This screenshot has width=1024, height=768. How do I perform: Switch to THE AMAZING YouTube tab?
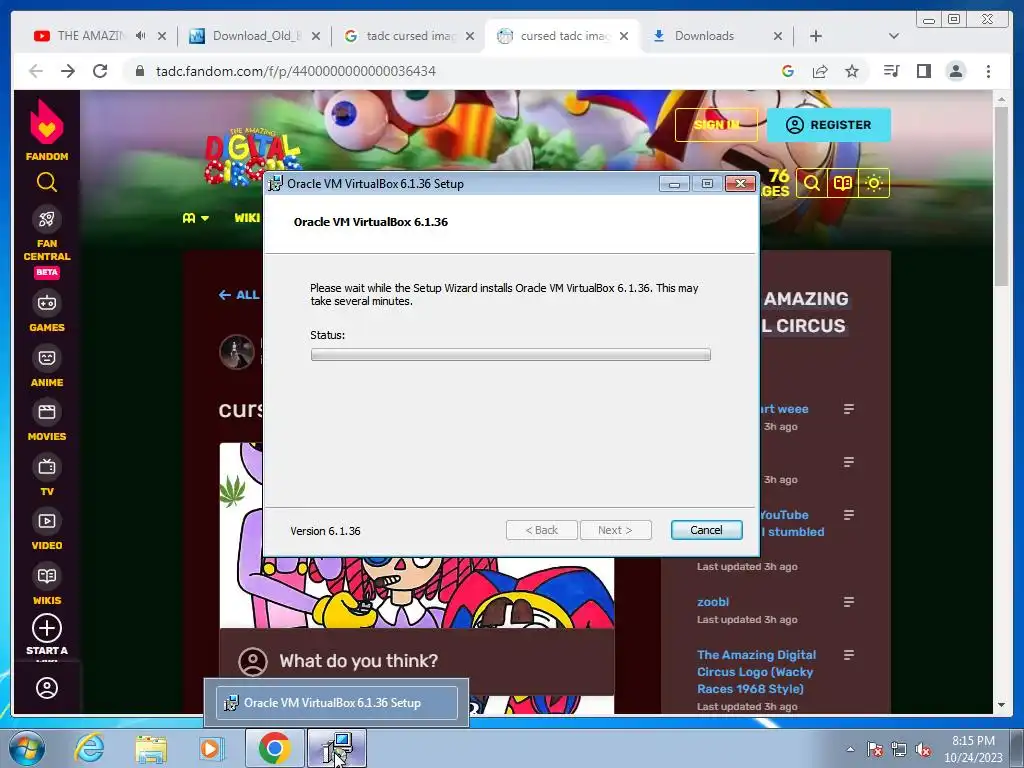(89, 36)
